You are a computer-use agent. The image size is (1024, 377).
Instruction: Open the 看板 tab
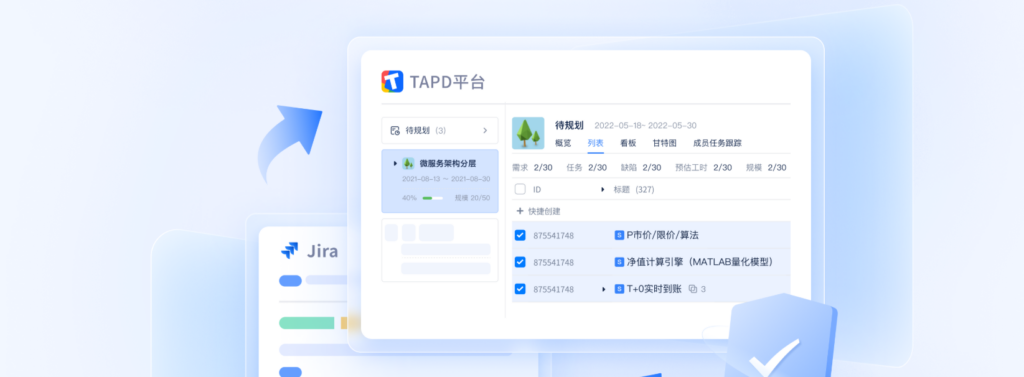[x=628, y=143]
